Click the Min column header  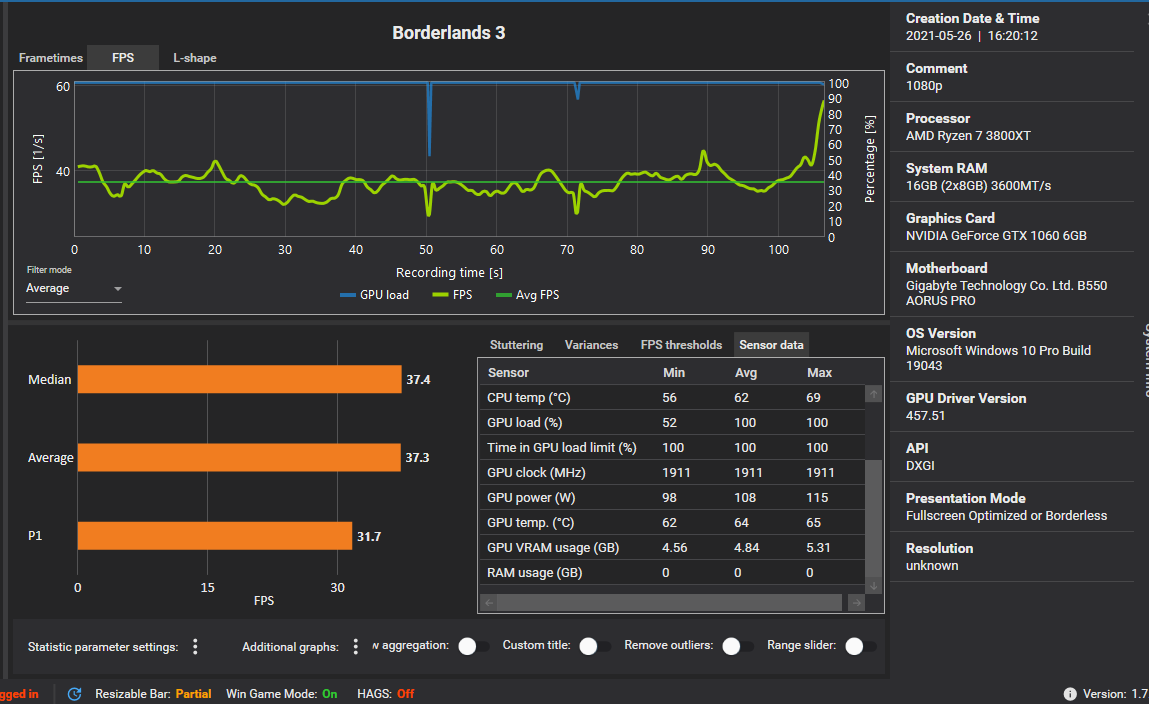pyautogui.click(x=674, y=373)
